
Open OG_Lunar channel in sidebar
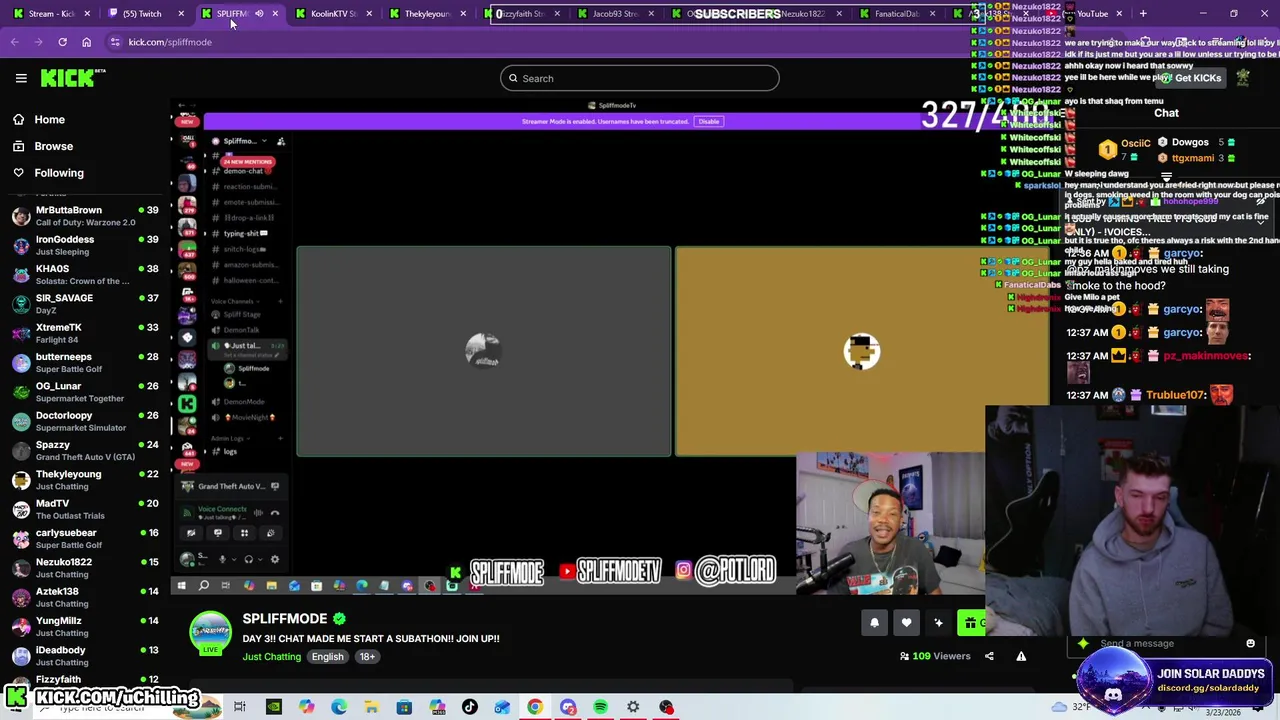(x=85, y=392)
